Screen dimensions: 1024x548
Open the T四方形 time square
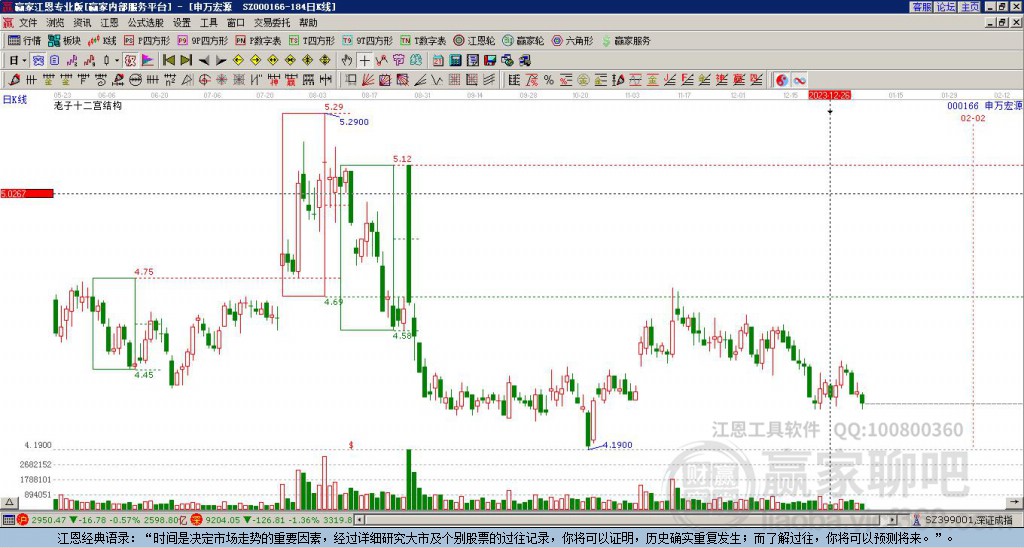312,40
